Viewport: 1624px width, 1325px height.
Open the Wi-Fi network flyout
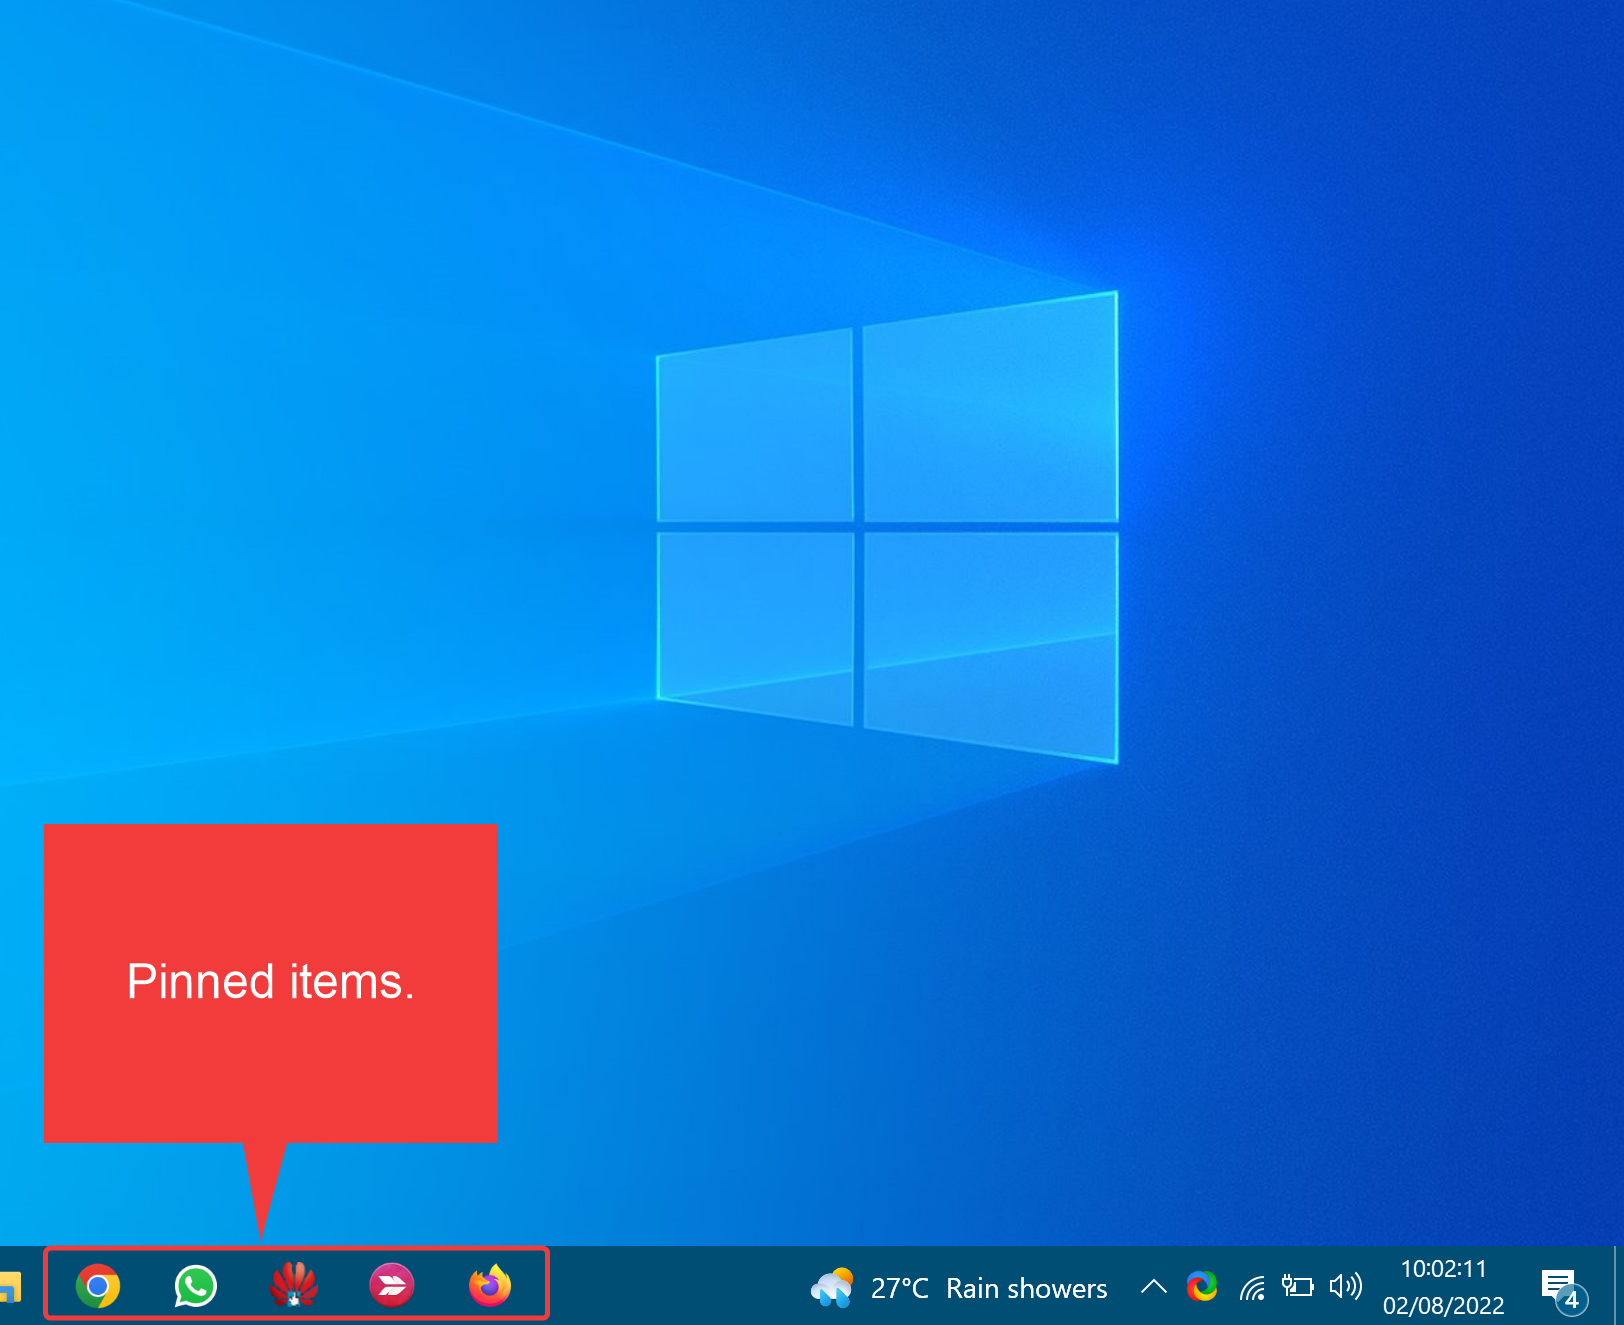click(1252, 1288)
